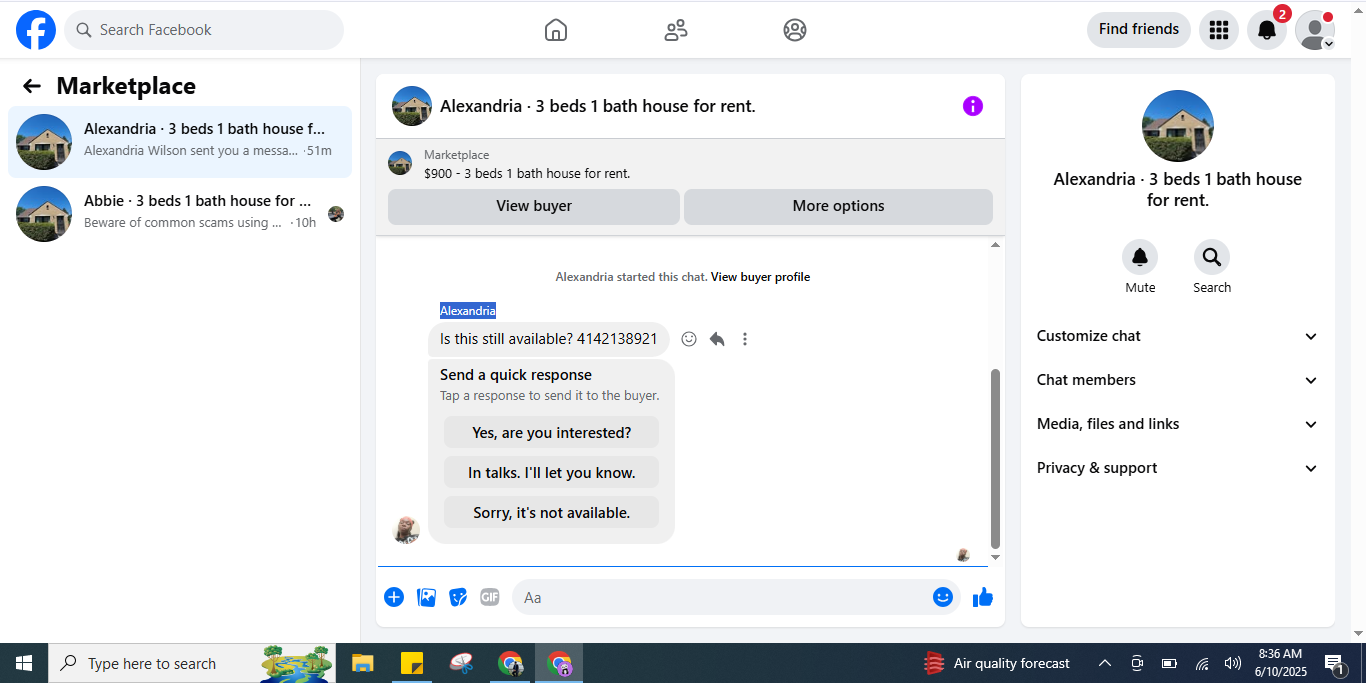Screen dimensions: 1366x683
Task: Open the emoji picker in message box
Action: click(x=943, y=597)
